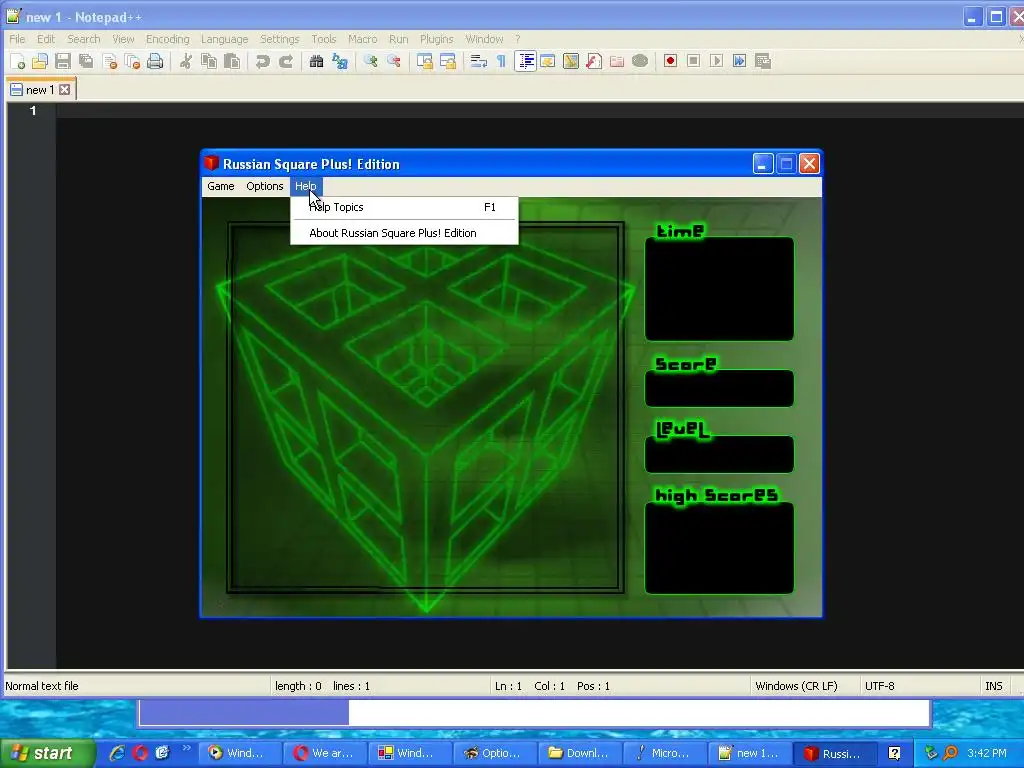
Task: Click the Close All icon in Notepad++ toolbar
Action: (133, 61)
